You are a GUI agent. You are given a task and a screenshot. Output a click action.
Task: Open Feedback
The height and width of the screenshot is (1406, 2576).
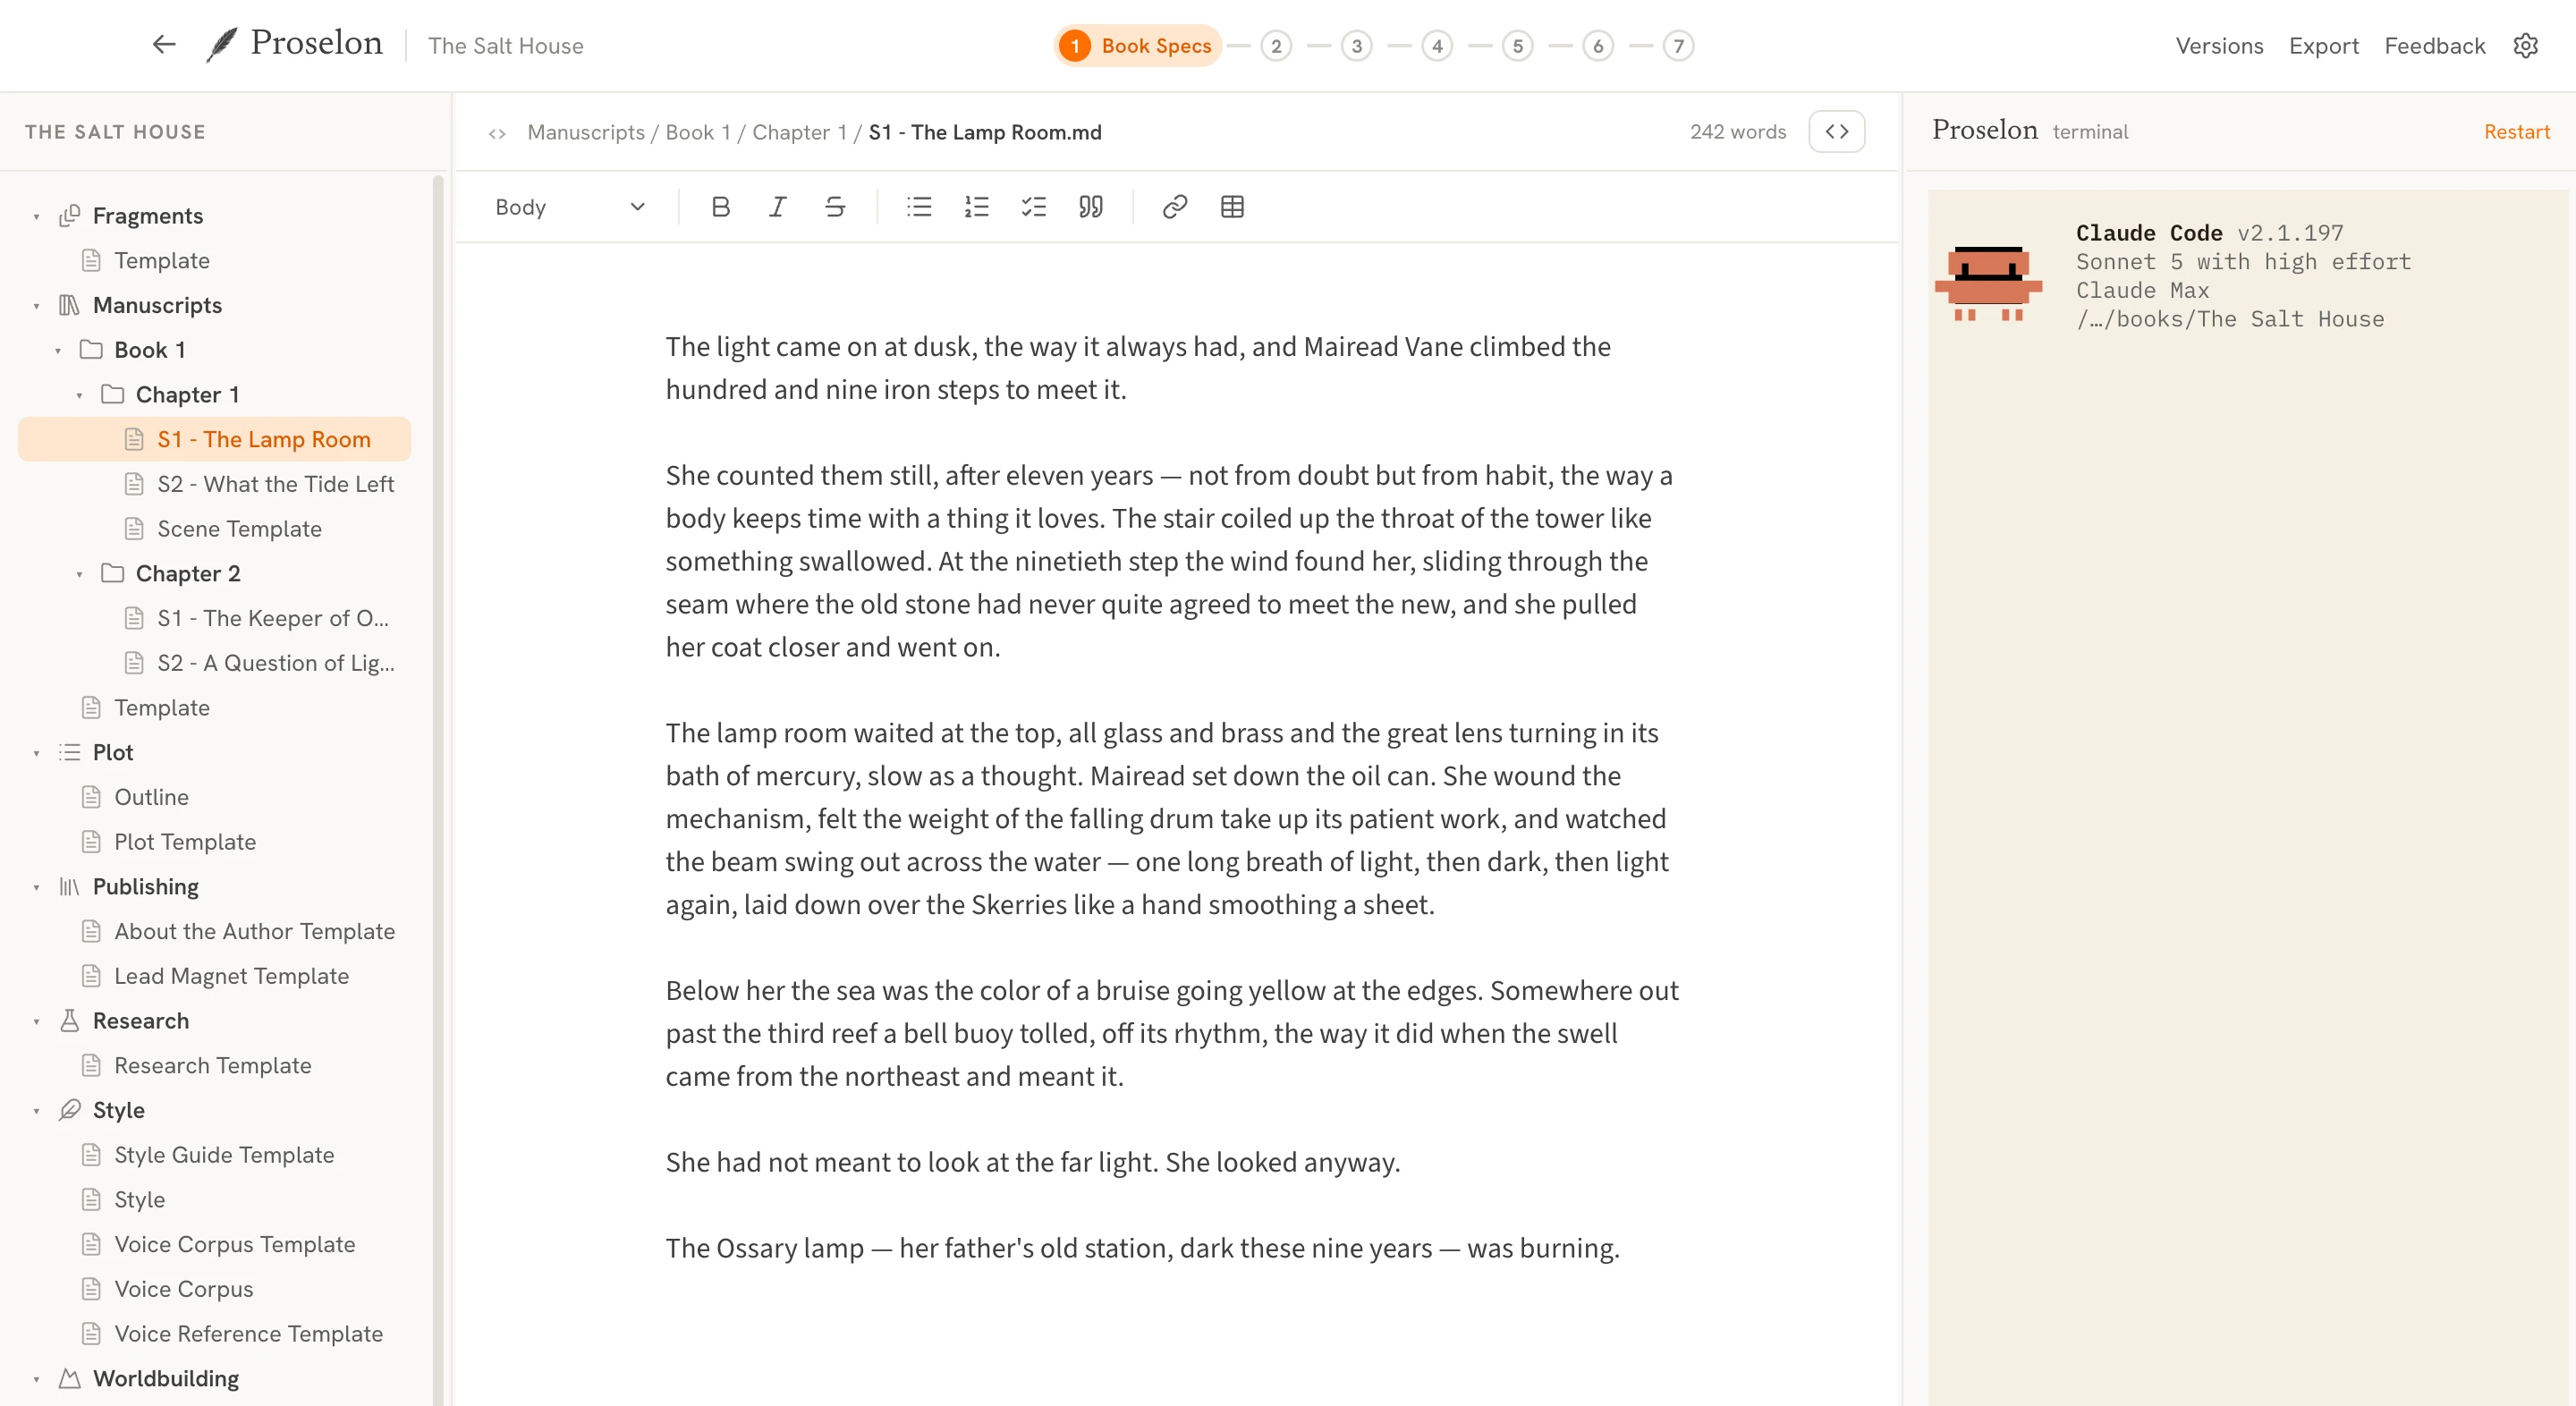[x=2434, y=46]
